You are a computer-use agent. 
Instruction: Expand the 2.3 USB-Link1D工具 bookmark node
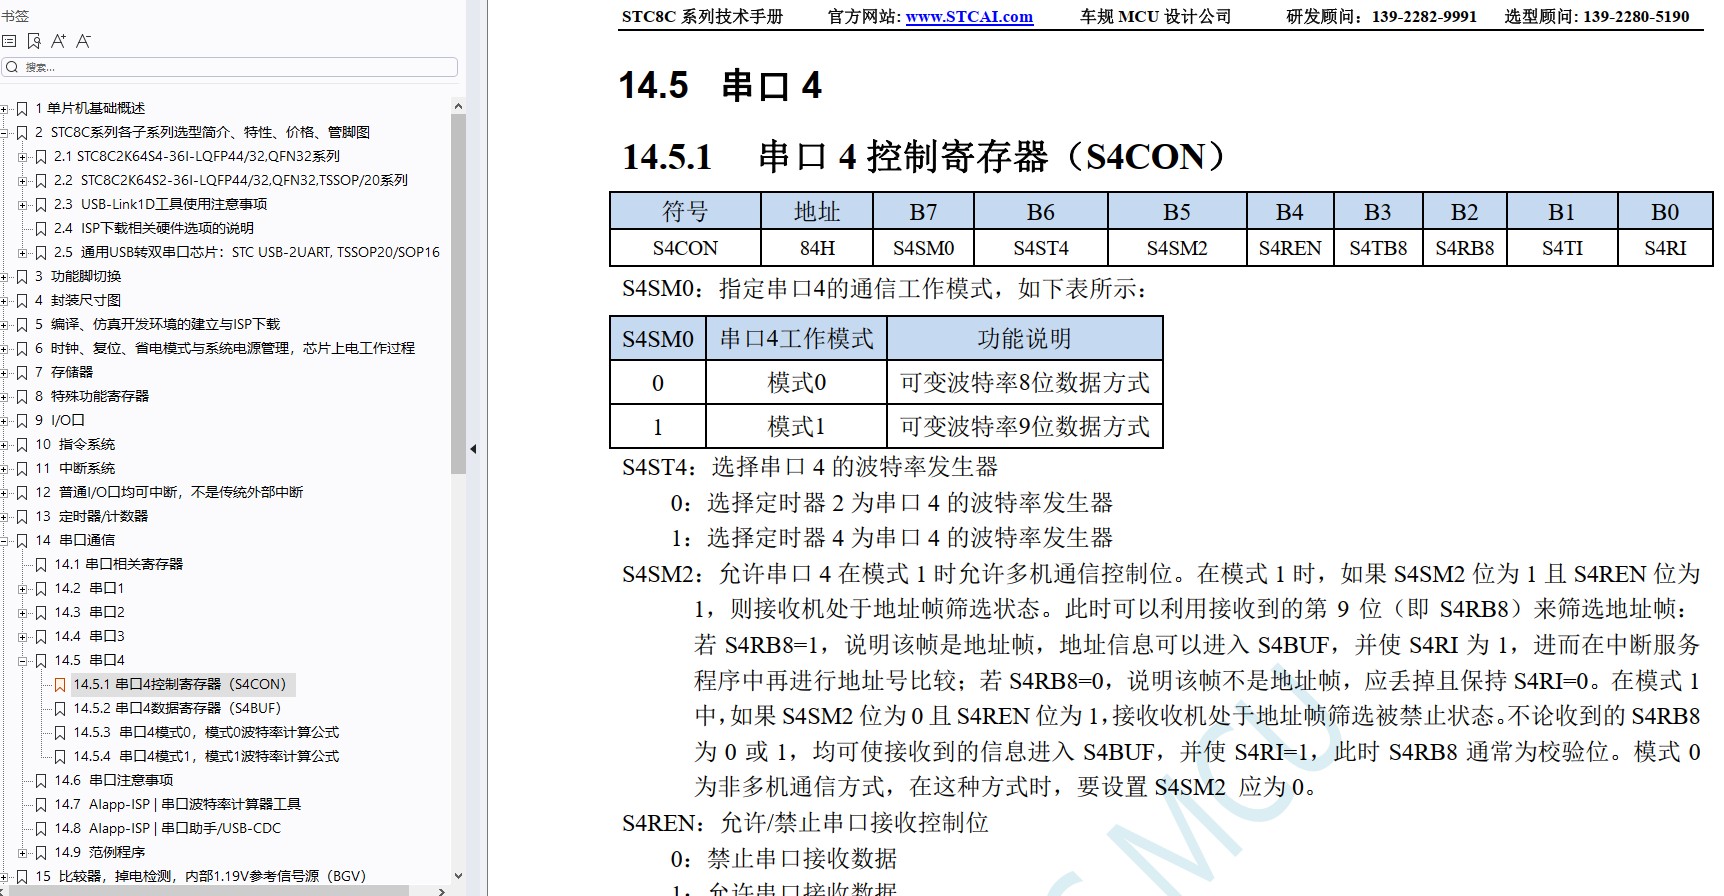click(24, 204)
